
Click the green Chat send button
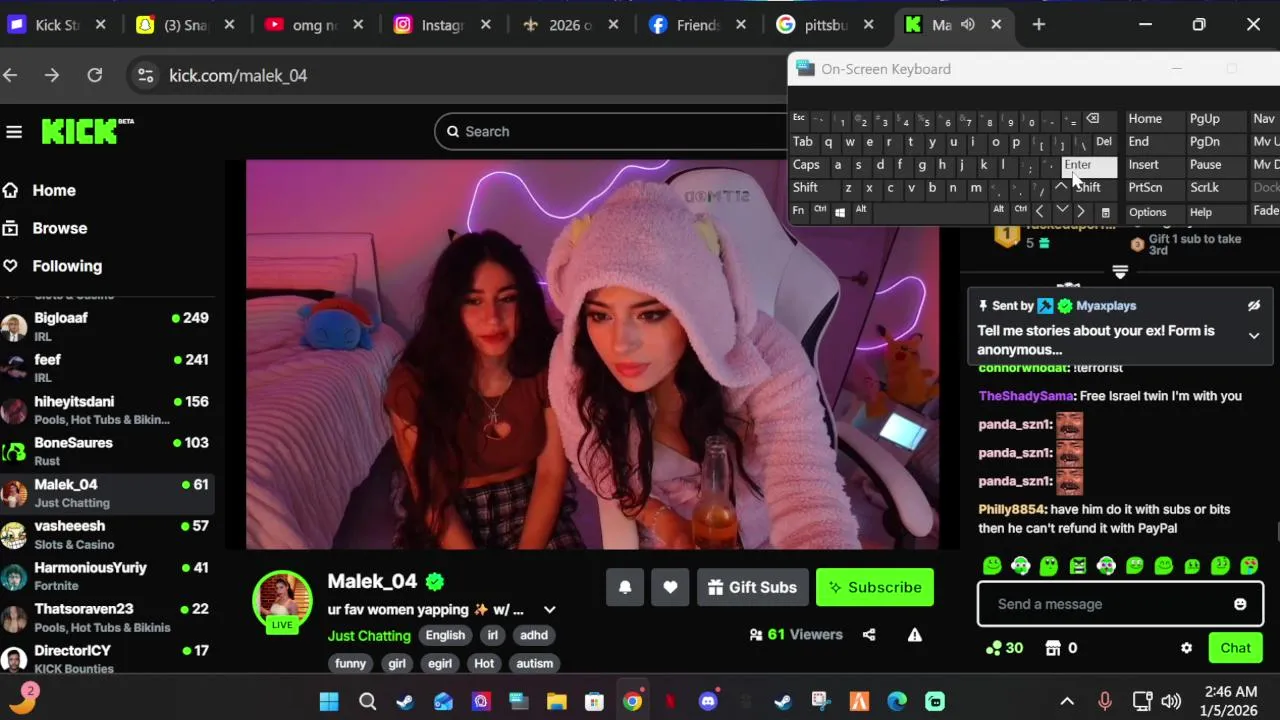point(1235,648)
